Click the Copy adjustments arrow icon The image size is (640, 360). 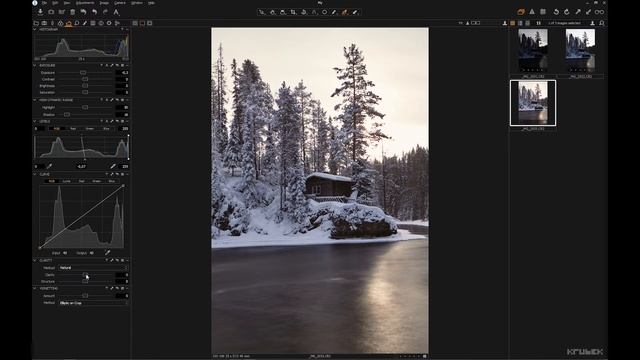pyautogui.click(x=578, y=12)
